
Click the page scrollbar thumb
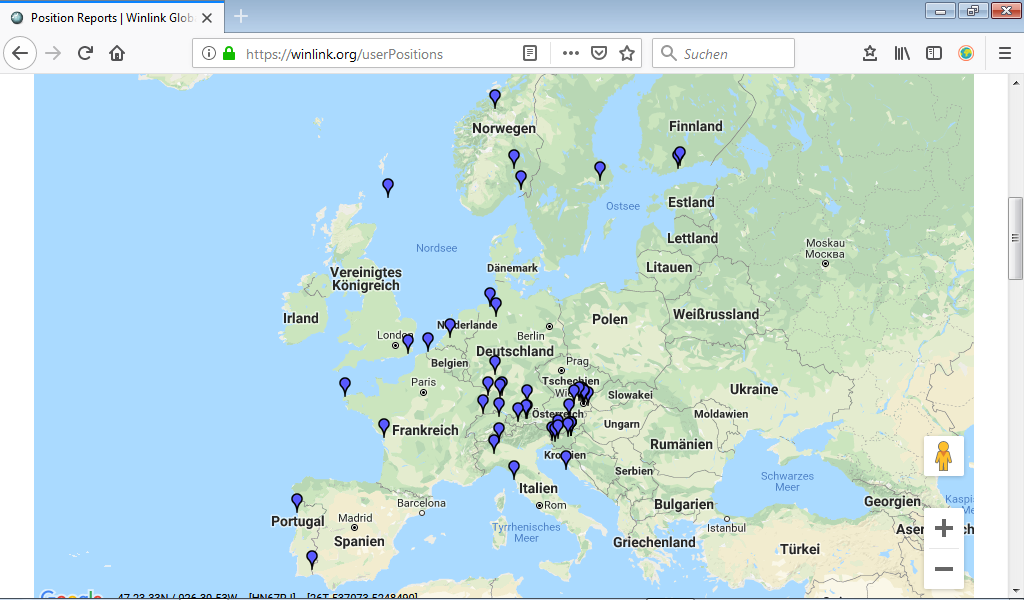pyautogui.click(x=1015, y=238)
